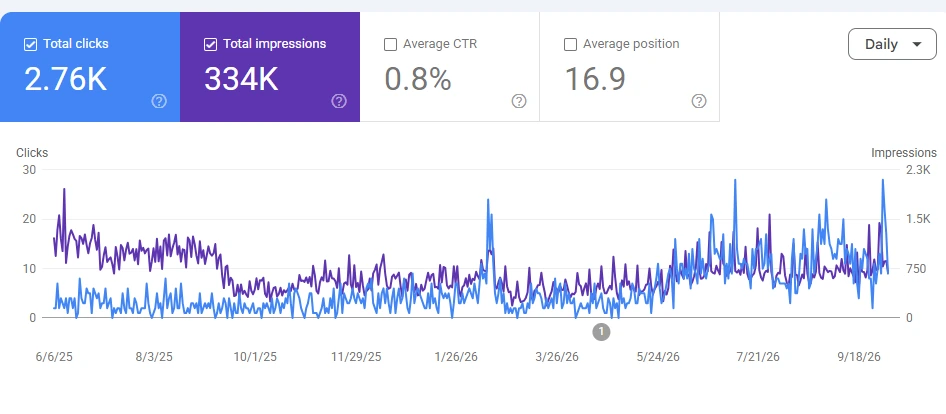Click the 1/26/26 date label
Screen dimensions: 946x414
[456, 357]
